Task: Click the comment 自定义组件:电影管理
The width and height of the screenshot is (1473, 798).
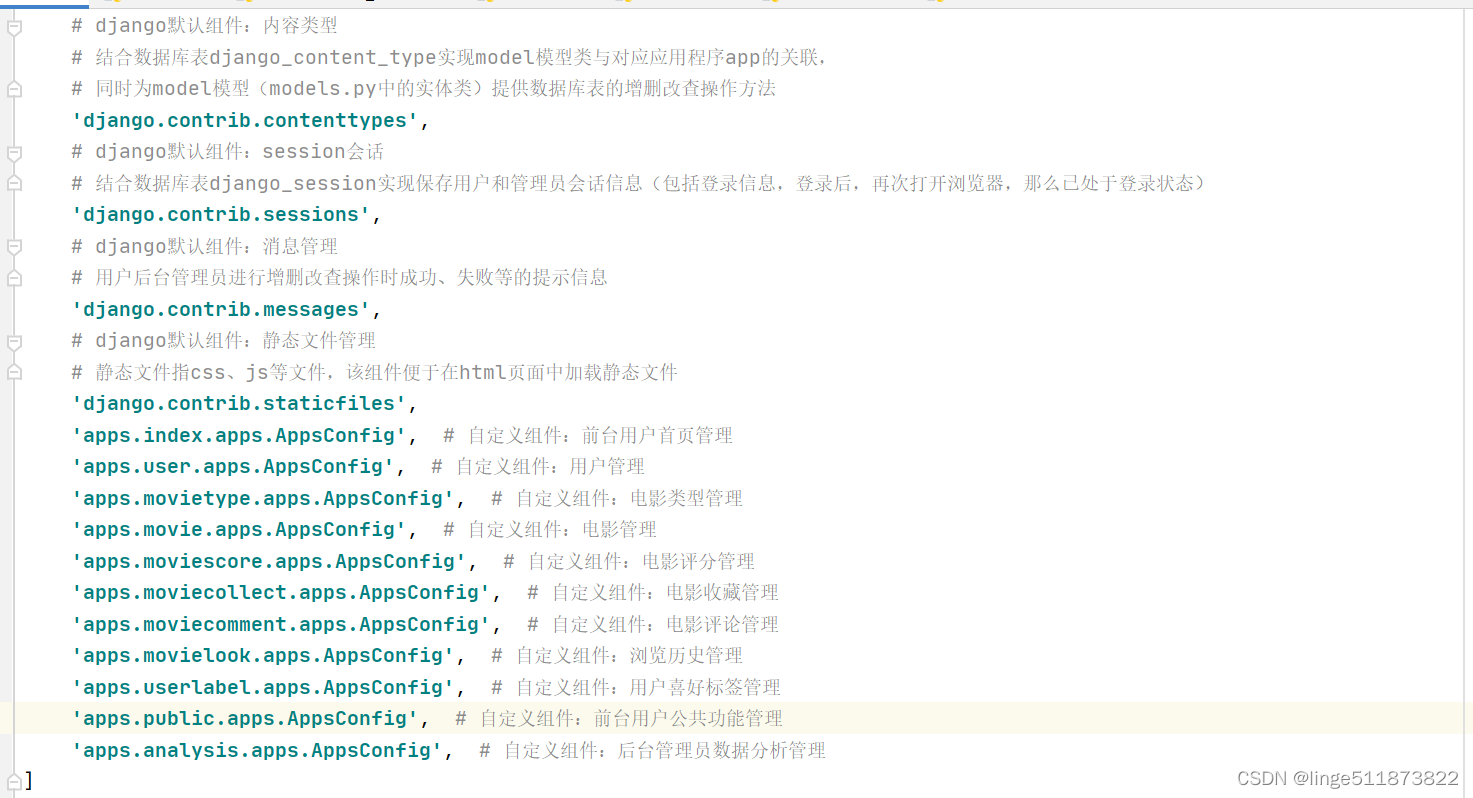Action: pyautogui.click(x=550, y=530)
